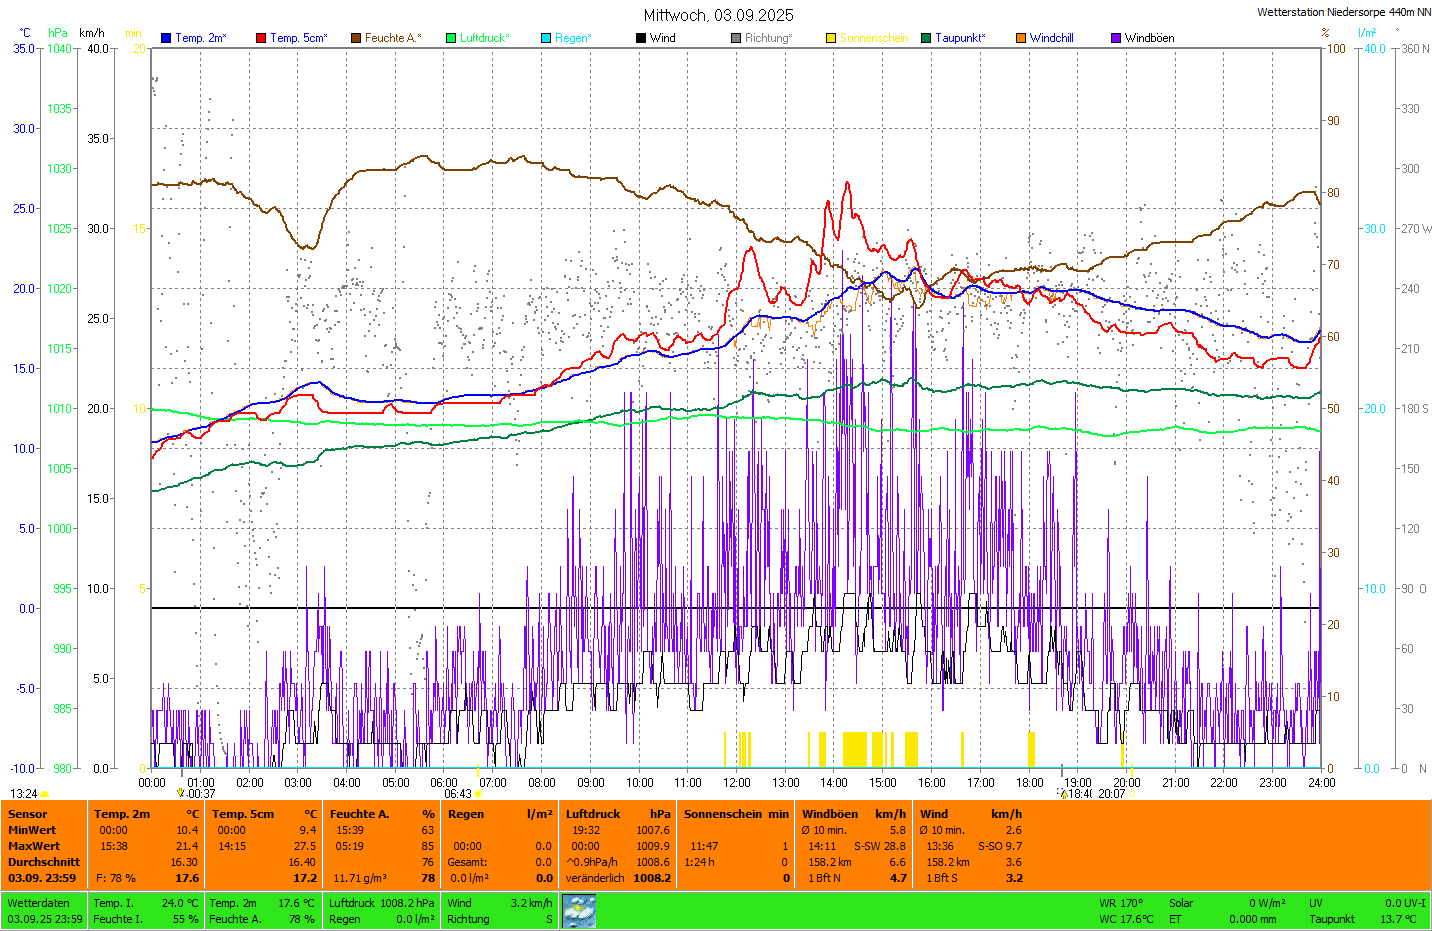Click the blue Temp. 2m legend square
Screen dimensions: 1432x931
pos(166,38)
